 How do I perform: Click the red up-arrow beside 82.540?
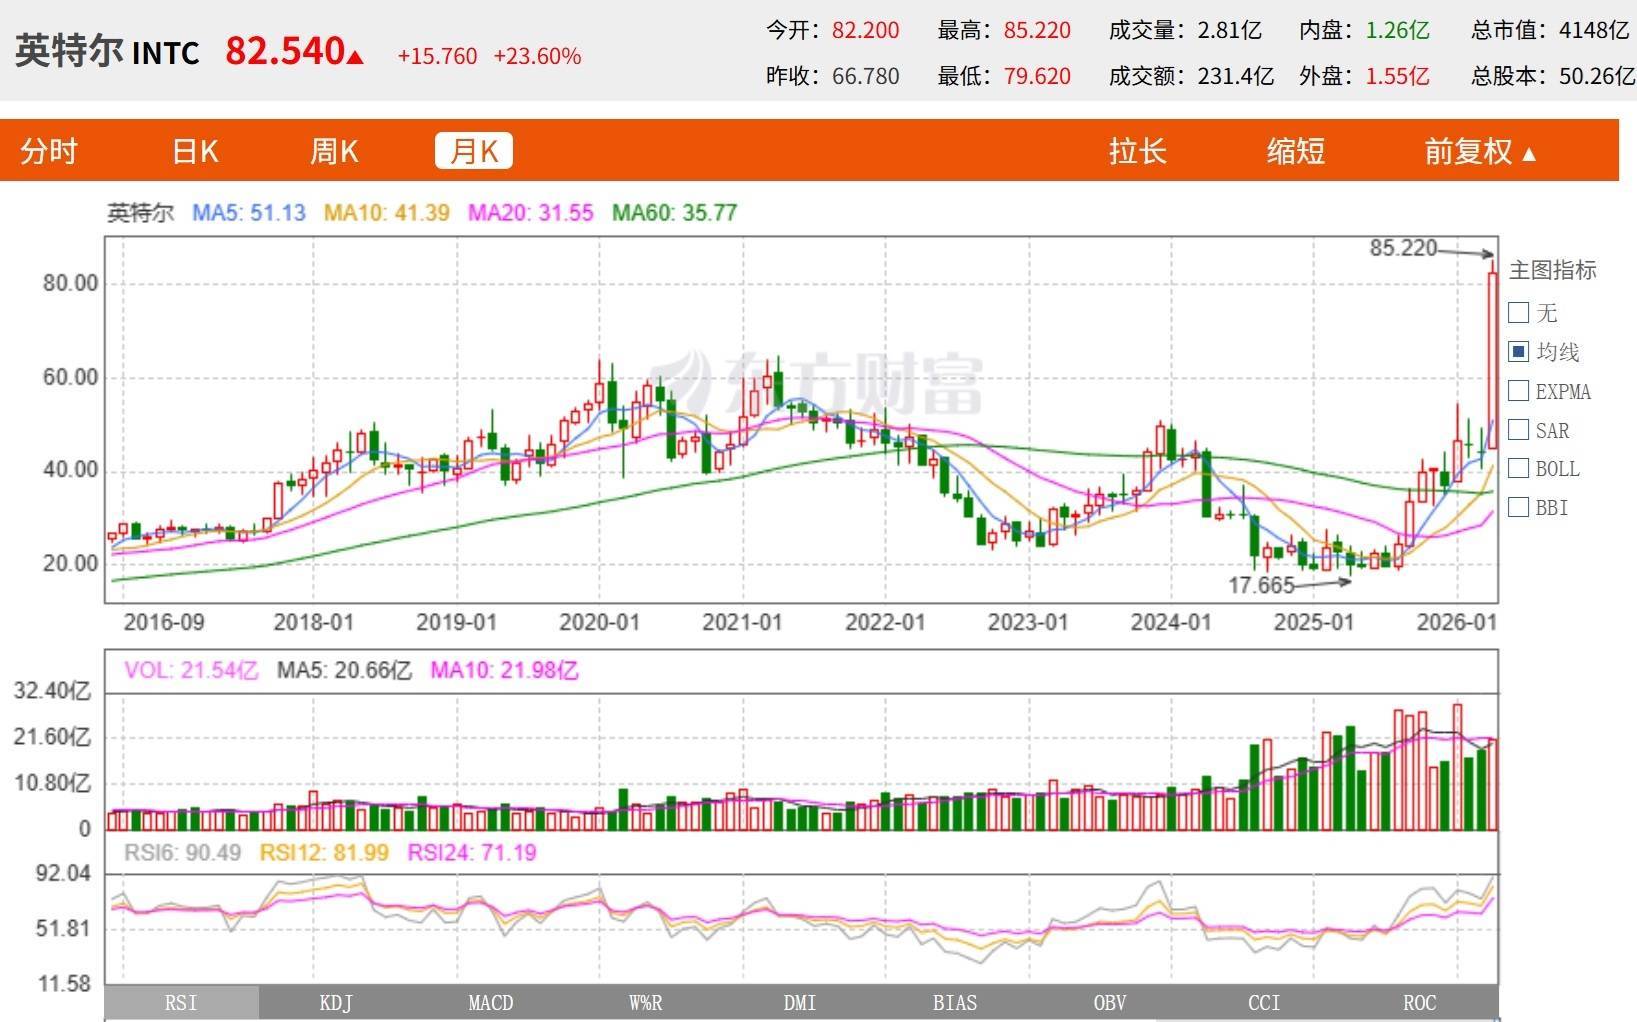point(355,56)
